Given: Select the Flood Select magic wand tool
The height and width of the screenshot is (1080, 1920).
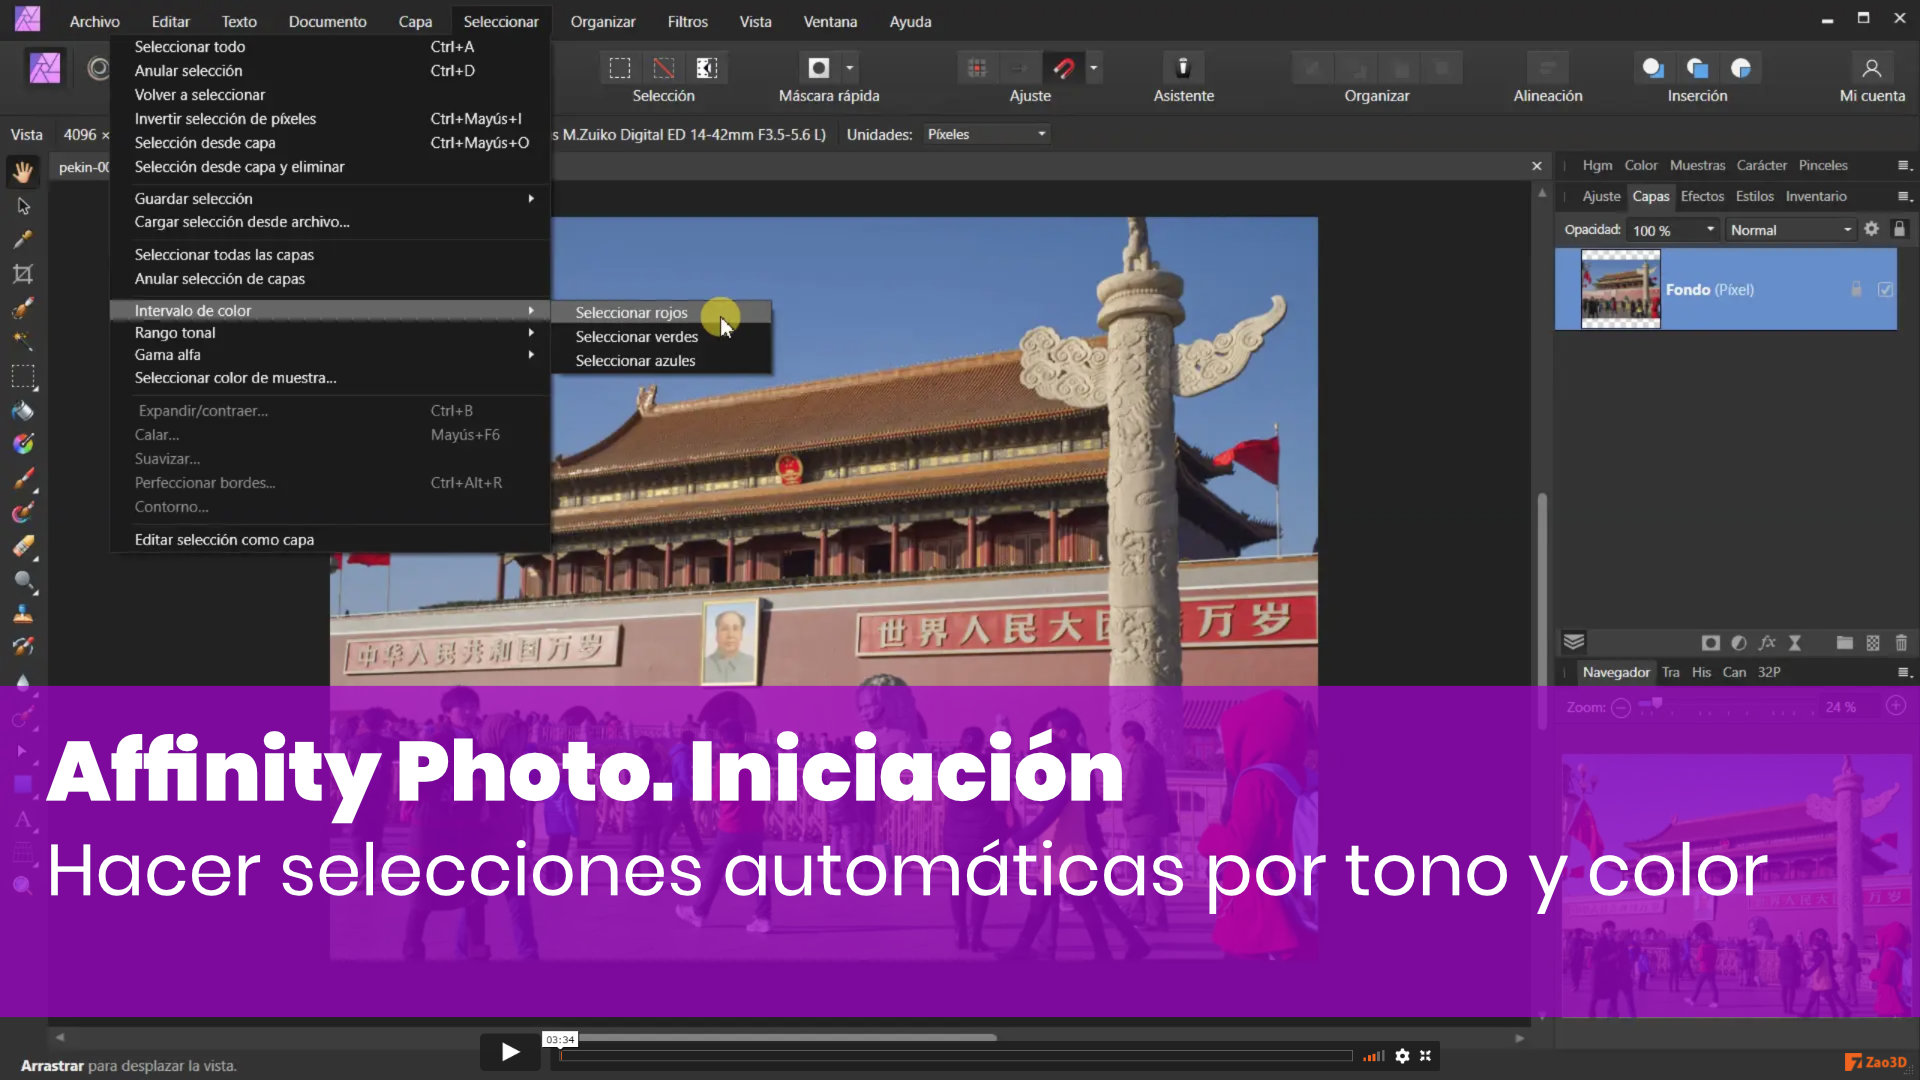Looking at the screenshot, I should tap(23, 342).
